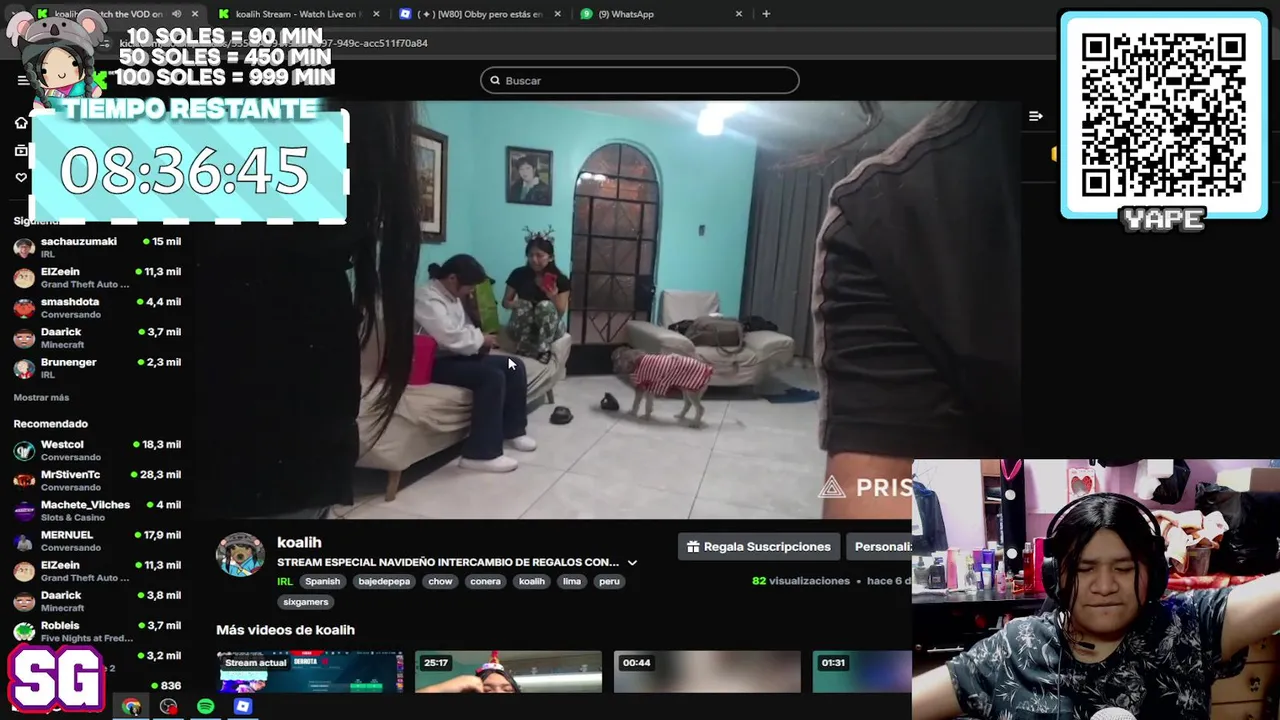Open Roblox from the taskbar
The height and width of the screenshot is (720, 1280).
[x=242, y=706]
